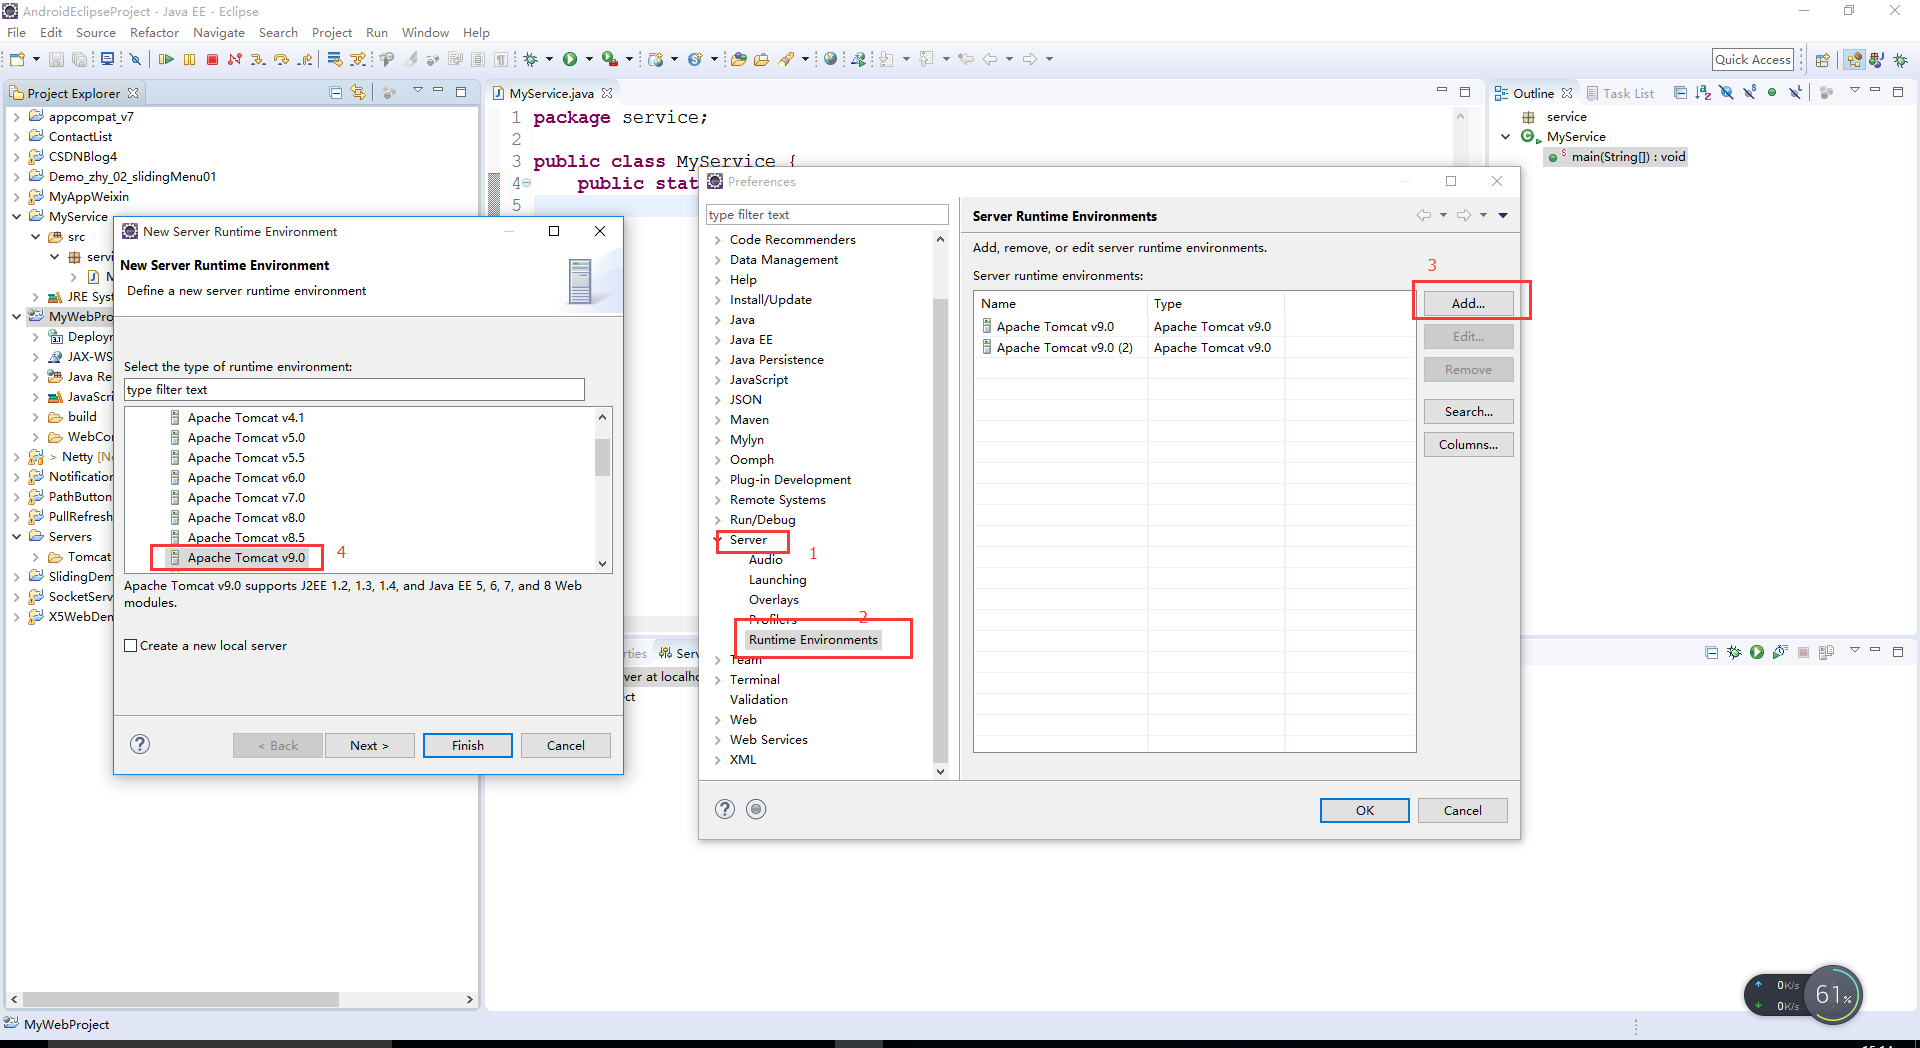Toggle Use Step Filters

357,59
